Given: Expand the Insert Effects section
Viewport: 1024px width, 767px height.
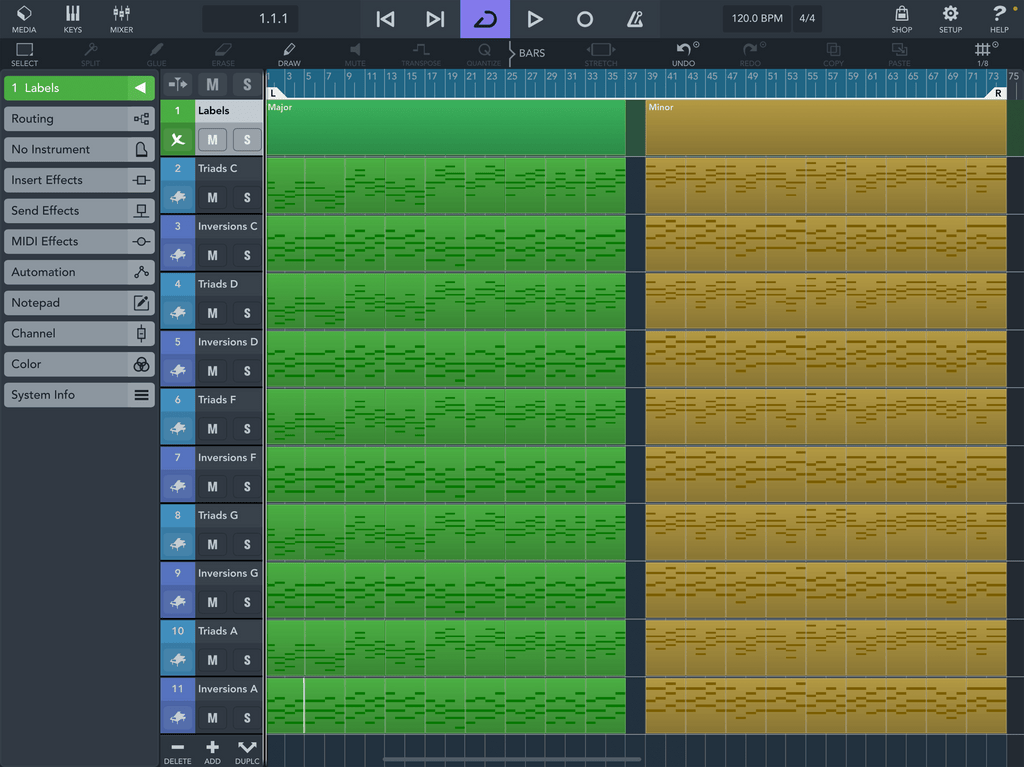Looking at the screenshot, I should [79, 180].
